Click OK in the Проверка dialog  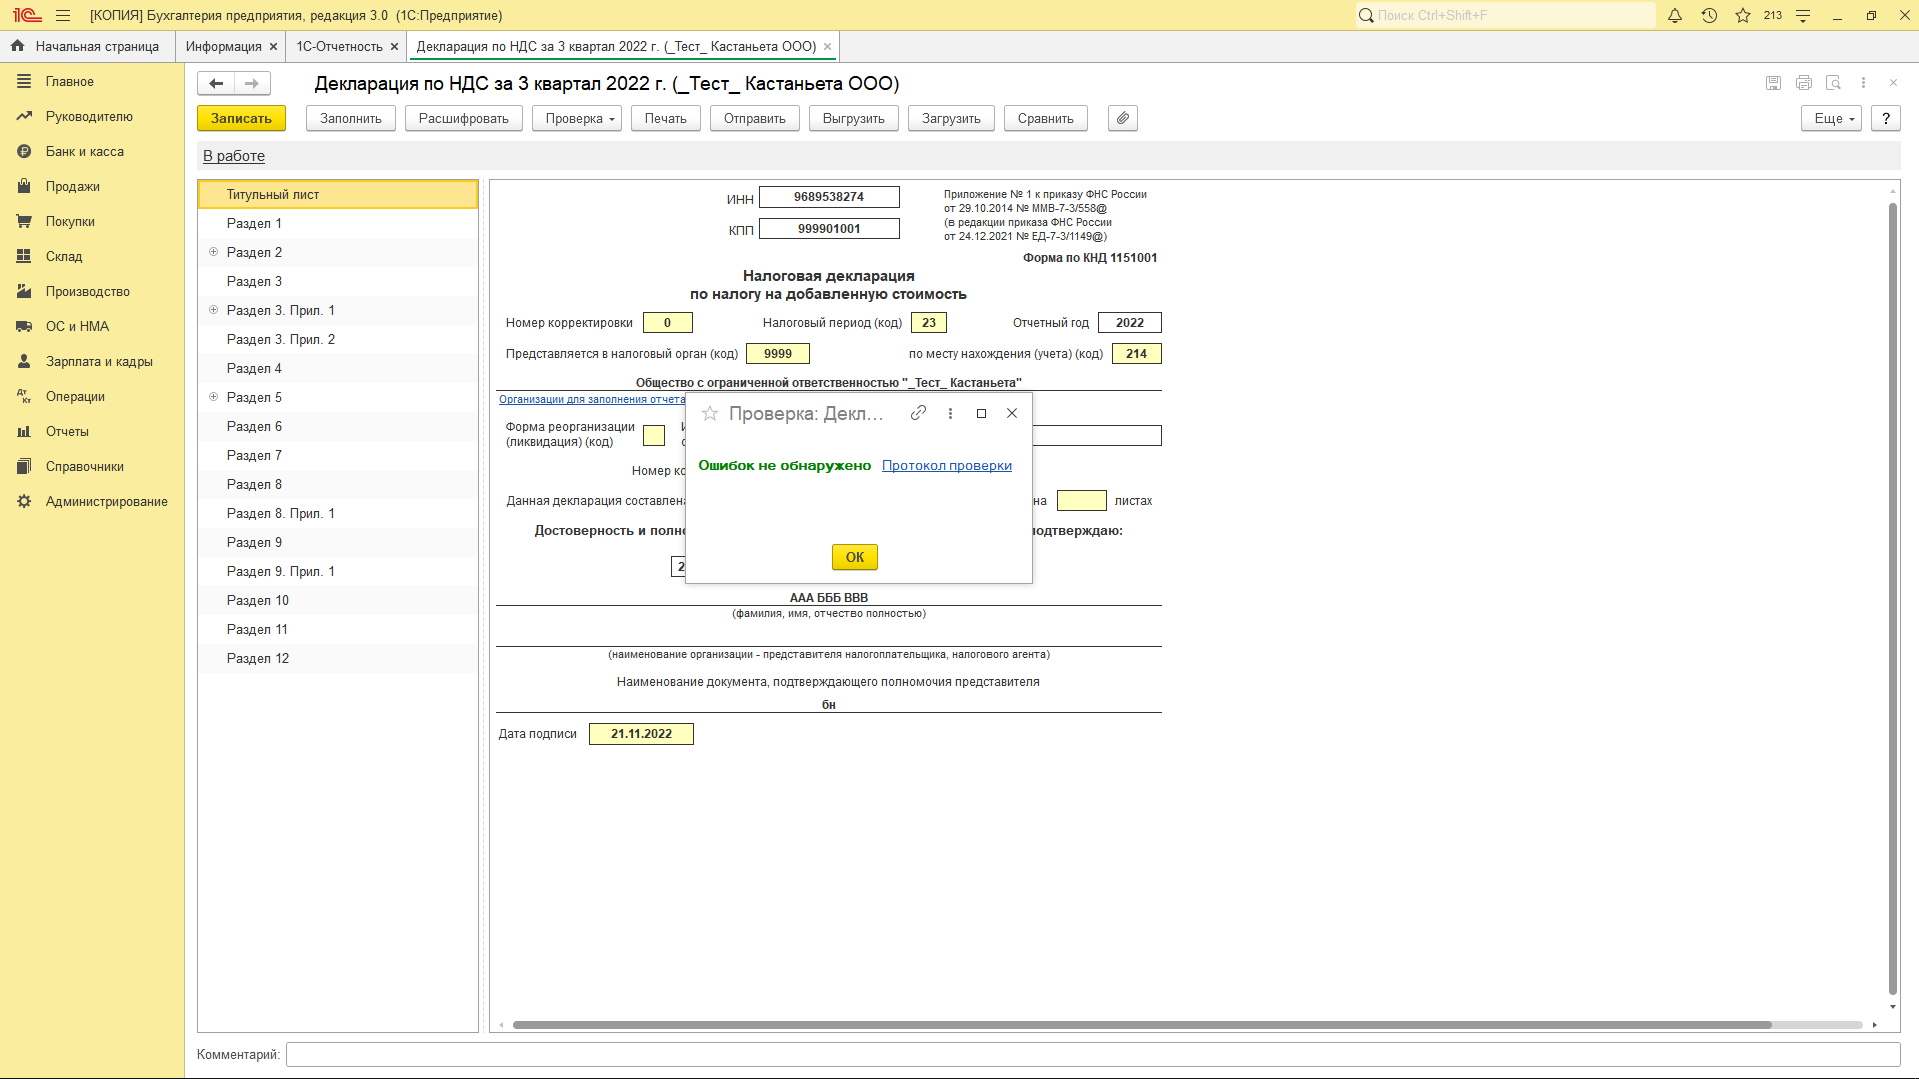(x=855, y=557)
